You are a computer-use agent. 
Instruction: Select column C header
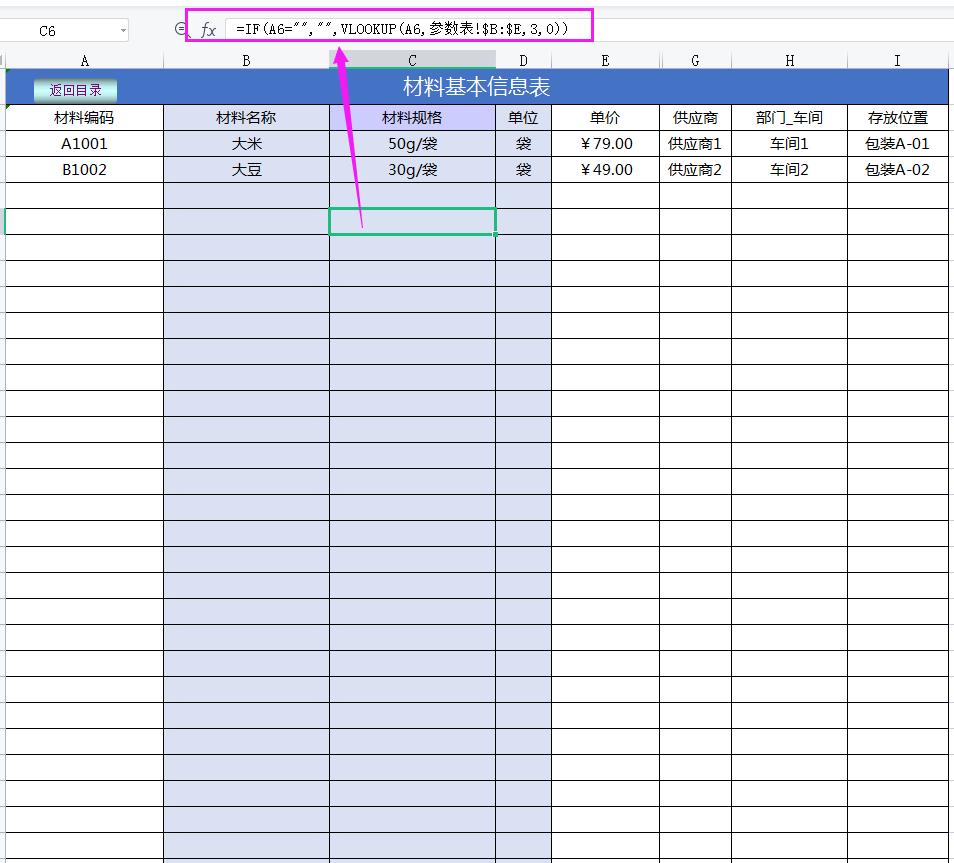pos(413,60)
